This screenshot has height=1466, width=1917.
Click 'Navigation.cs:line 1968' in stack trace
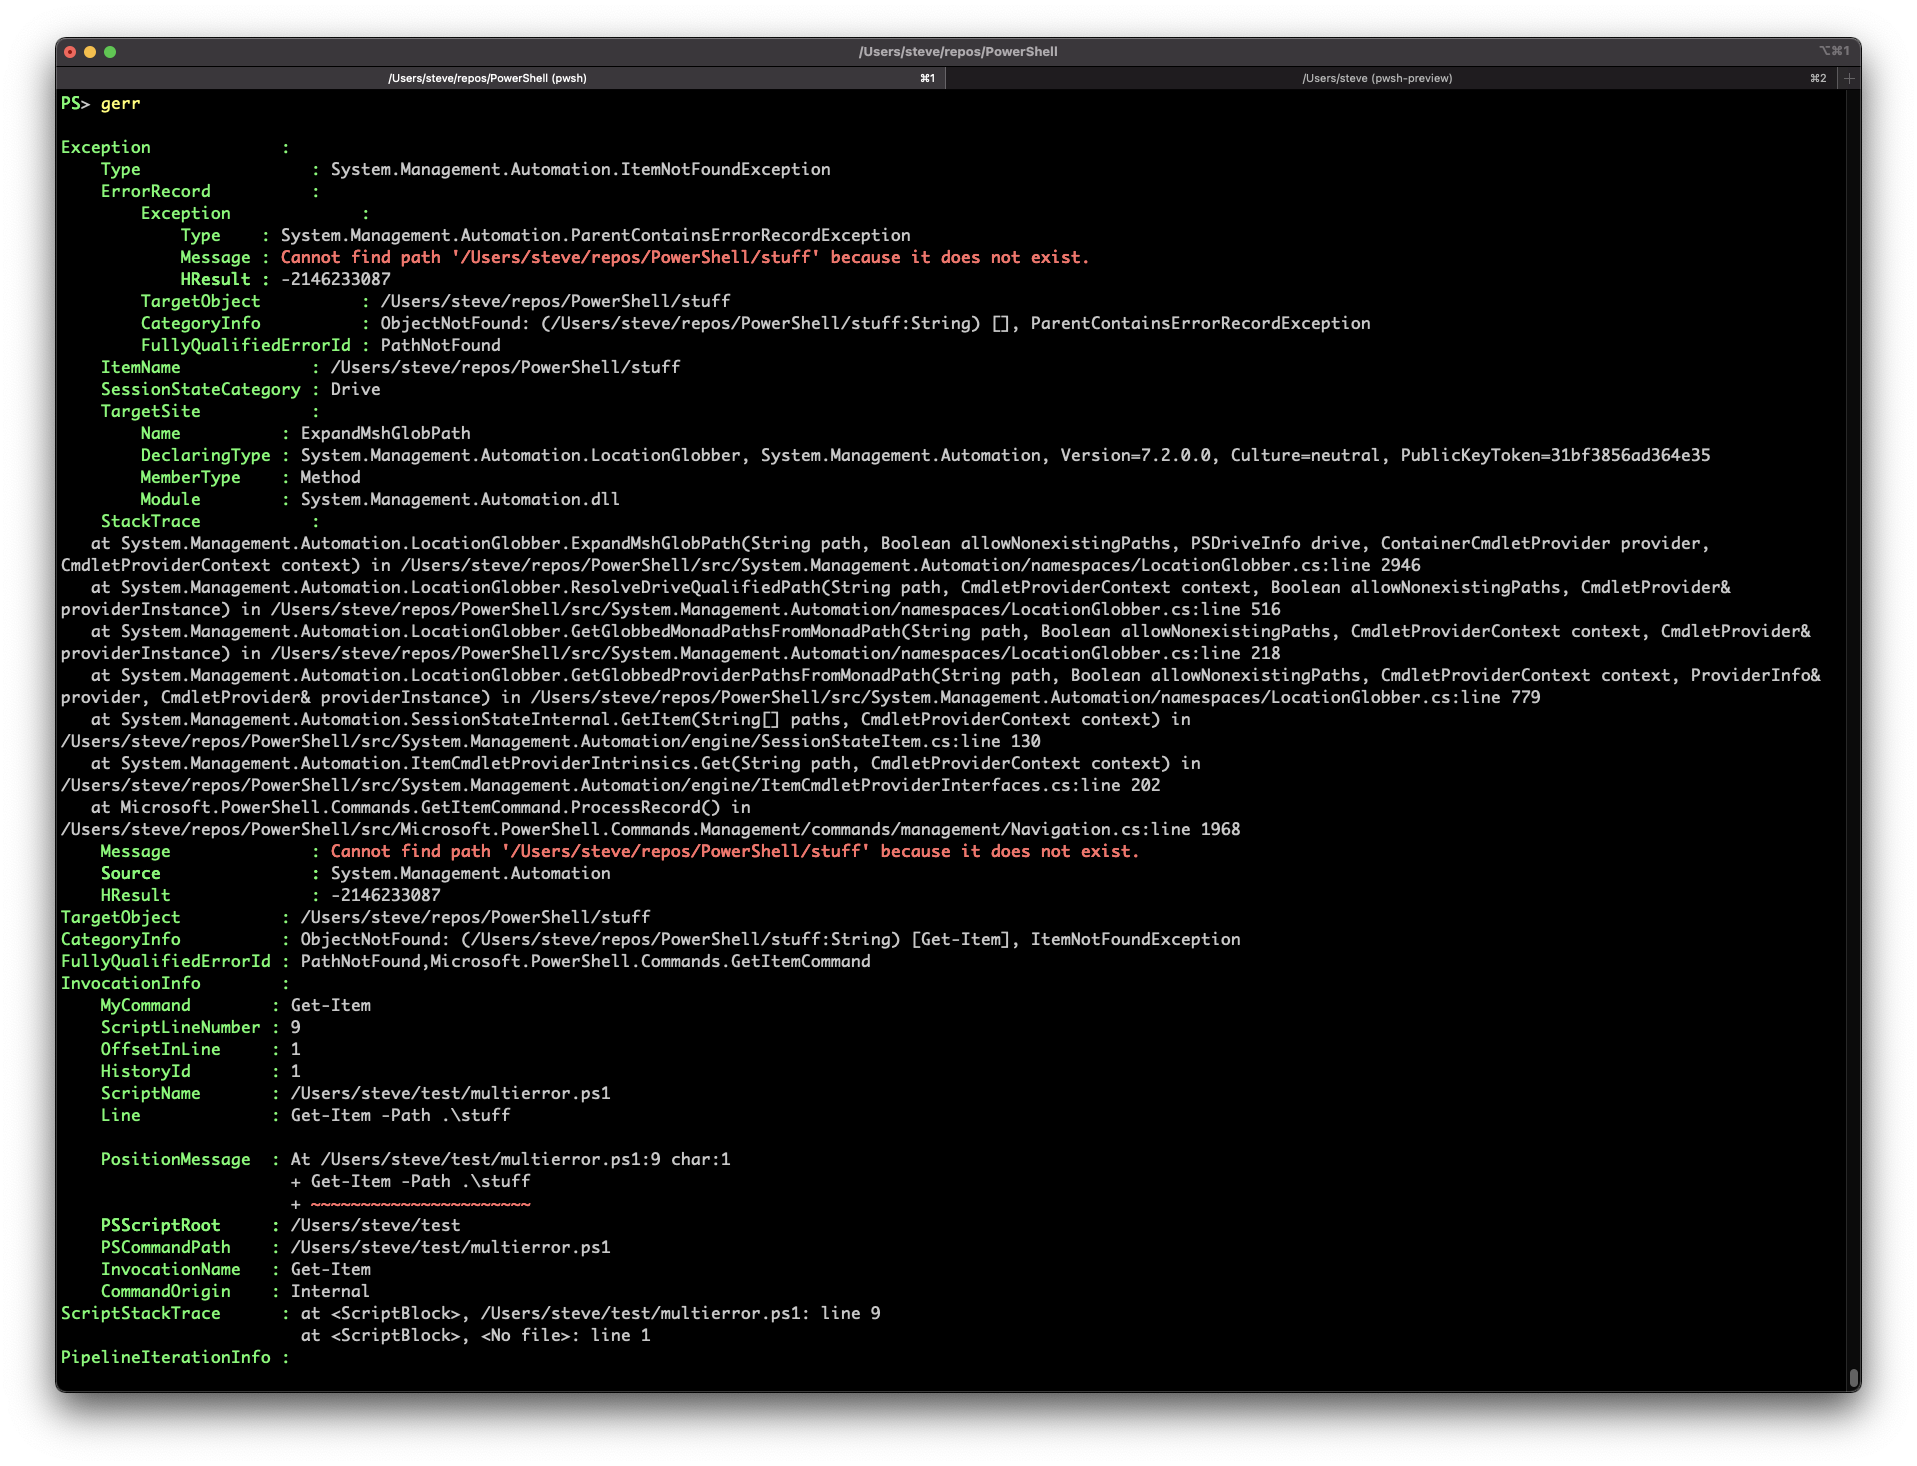click(1125, 829)
